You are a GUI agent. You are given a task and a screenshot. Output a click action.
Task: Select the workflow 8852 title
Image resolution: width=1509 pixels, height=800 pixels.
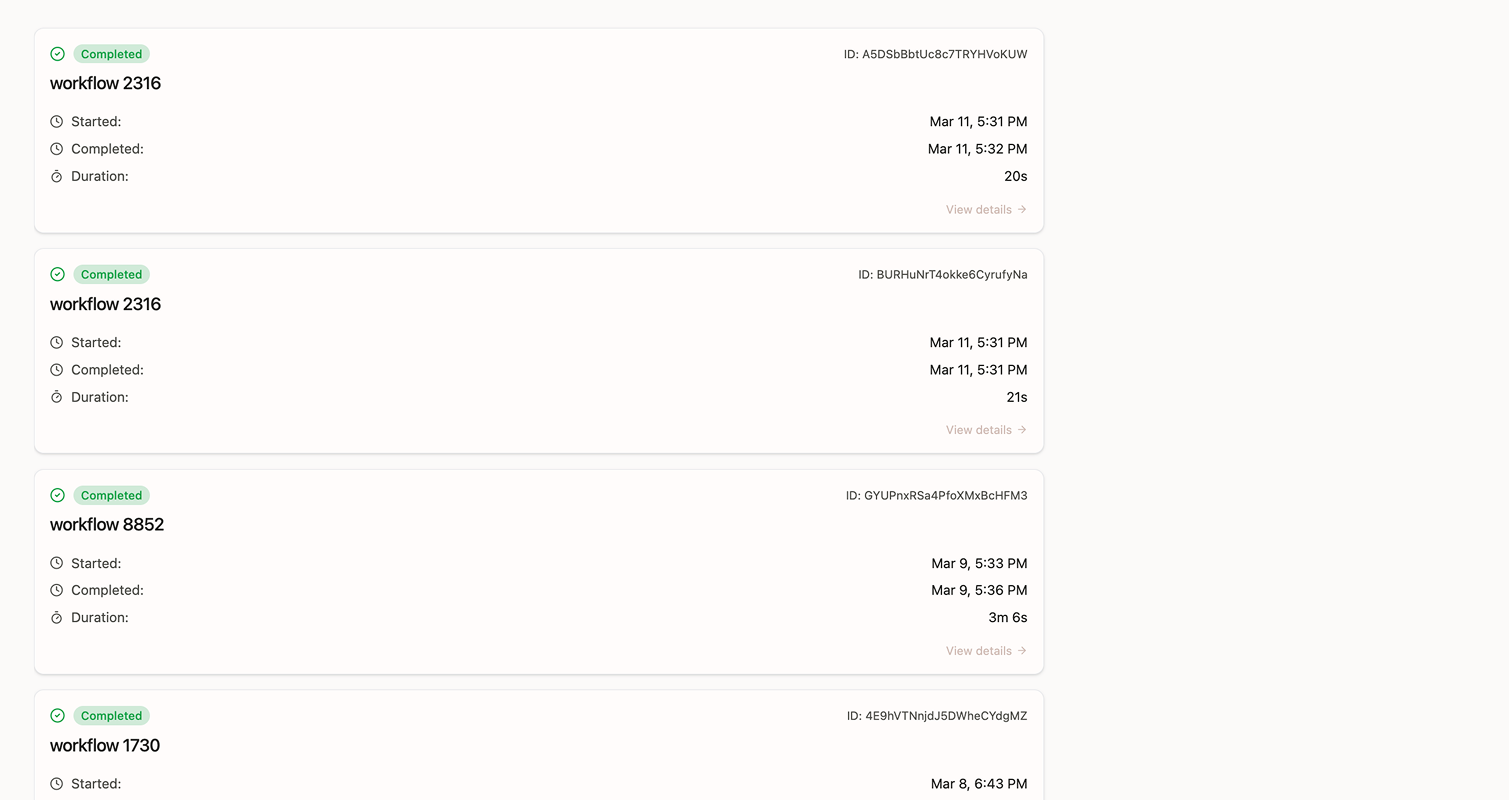pos(107,524)
